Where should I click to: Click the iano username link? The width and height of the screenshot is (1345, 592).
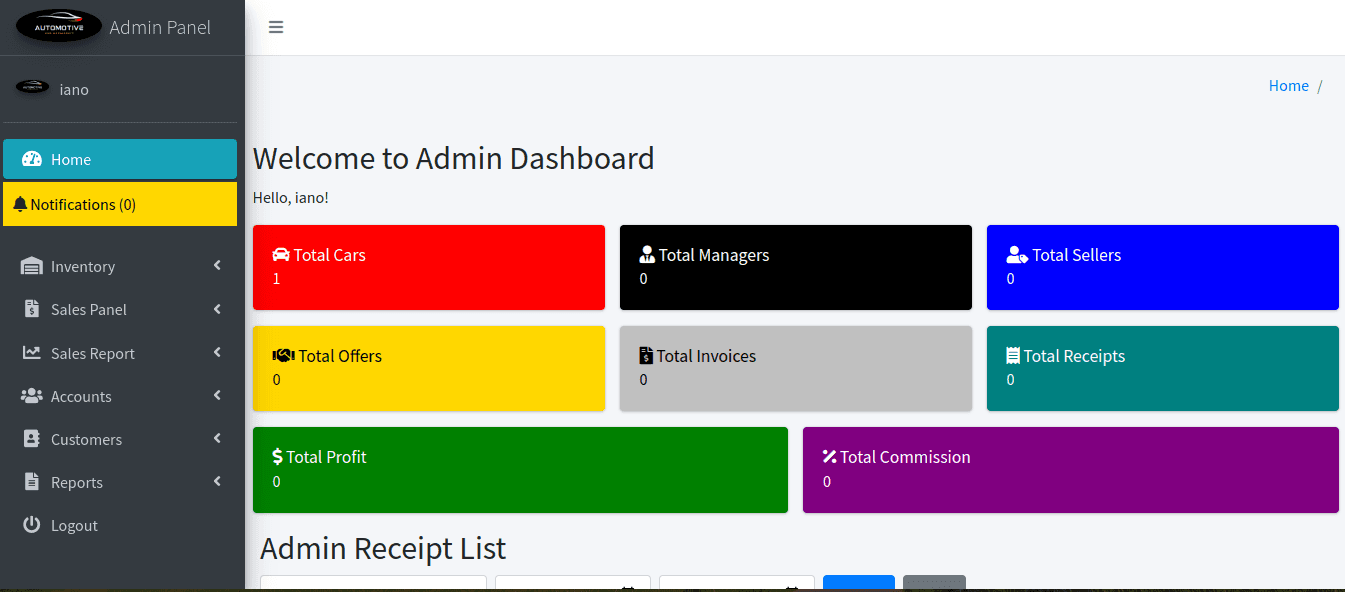click(x=74, y=89)
